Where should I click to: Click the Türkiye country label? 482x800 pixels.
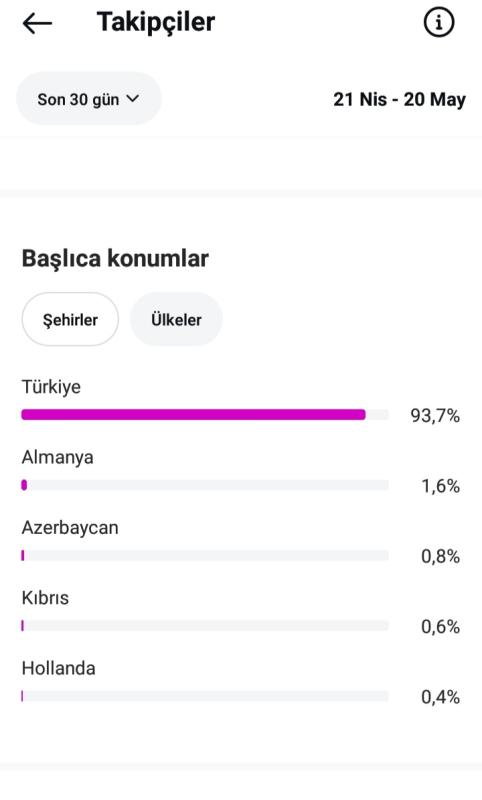[x=51, y=387]
